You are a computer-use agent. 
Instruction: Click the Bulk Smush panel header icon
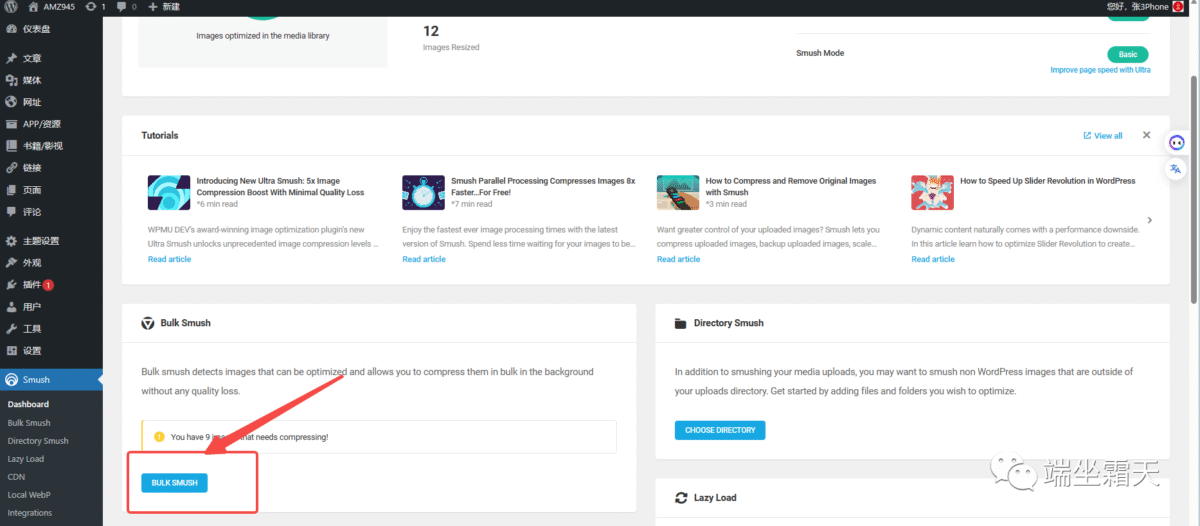148,323
